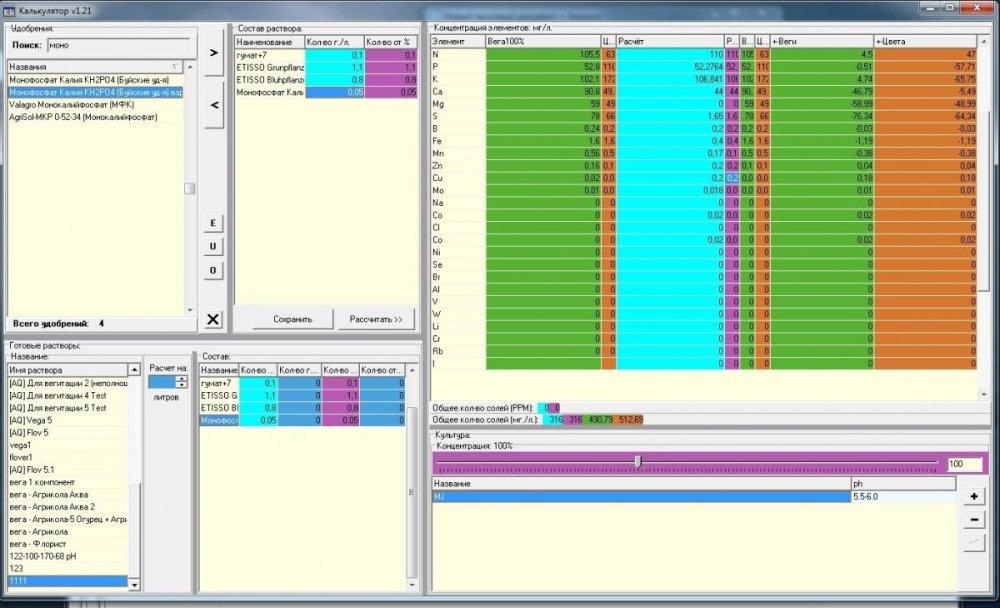Click the E button beside fertilizer list

pos(213,223)
